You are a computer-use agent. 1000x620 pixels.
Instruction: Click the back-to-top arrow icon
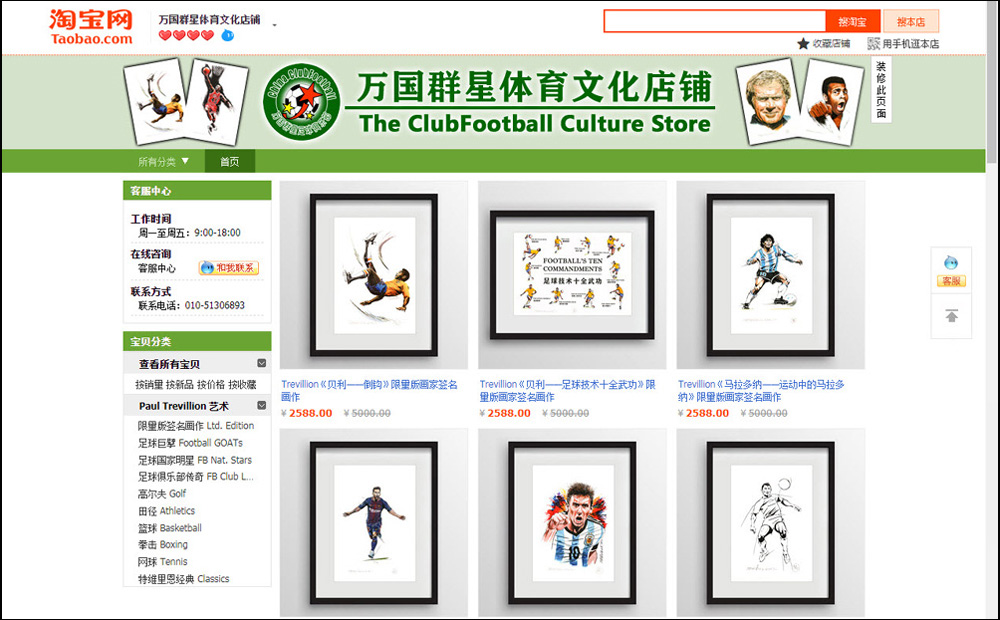pos(951,316)
